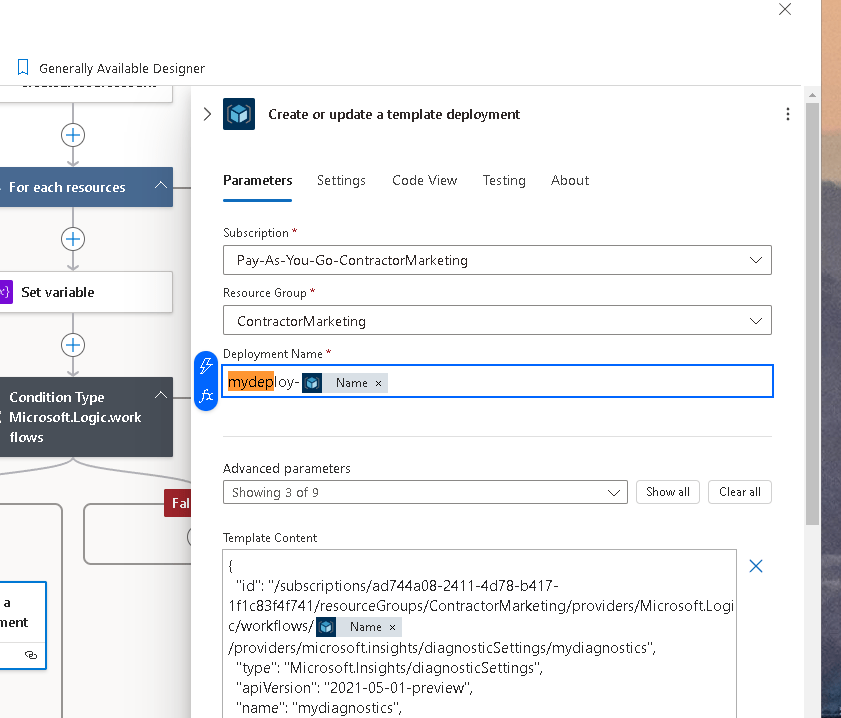Click the Clear all button
This screenshot has width=841, height=718.
coord(740,492)
